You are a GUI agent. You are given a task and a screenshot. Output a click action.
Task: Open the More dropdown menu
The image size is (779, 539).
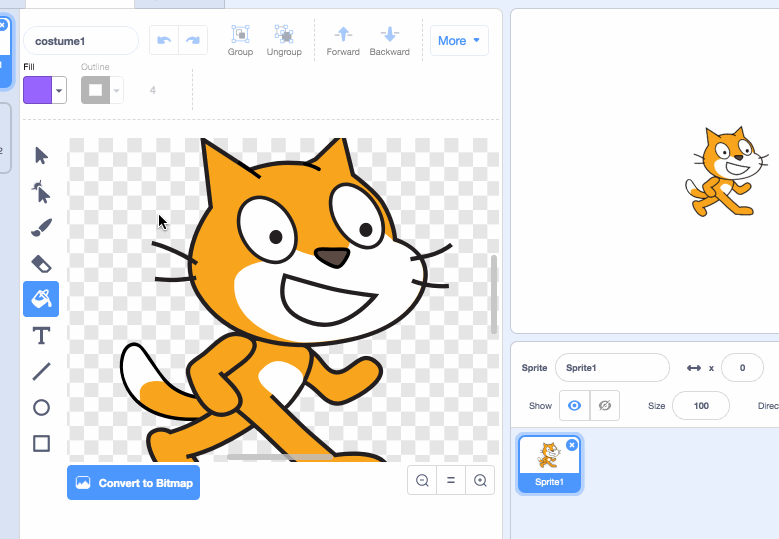(x=459, y=41)
